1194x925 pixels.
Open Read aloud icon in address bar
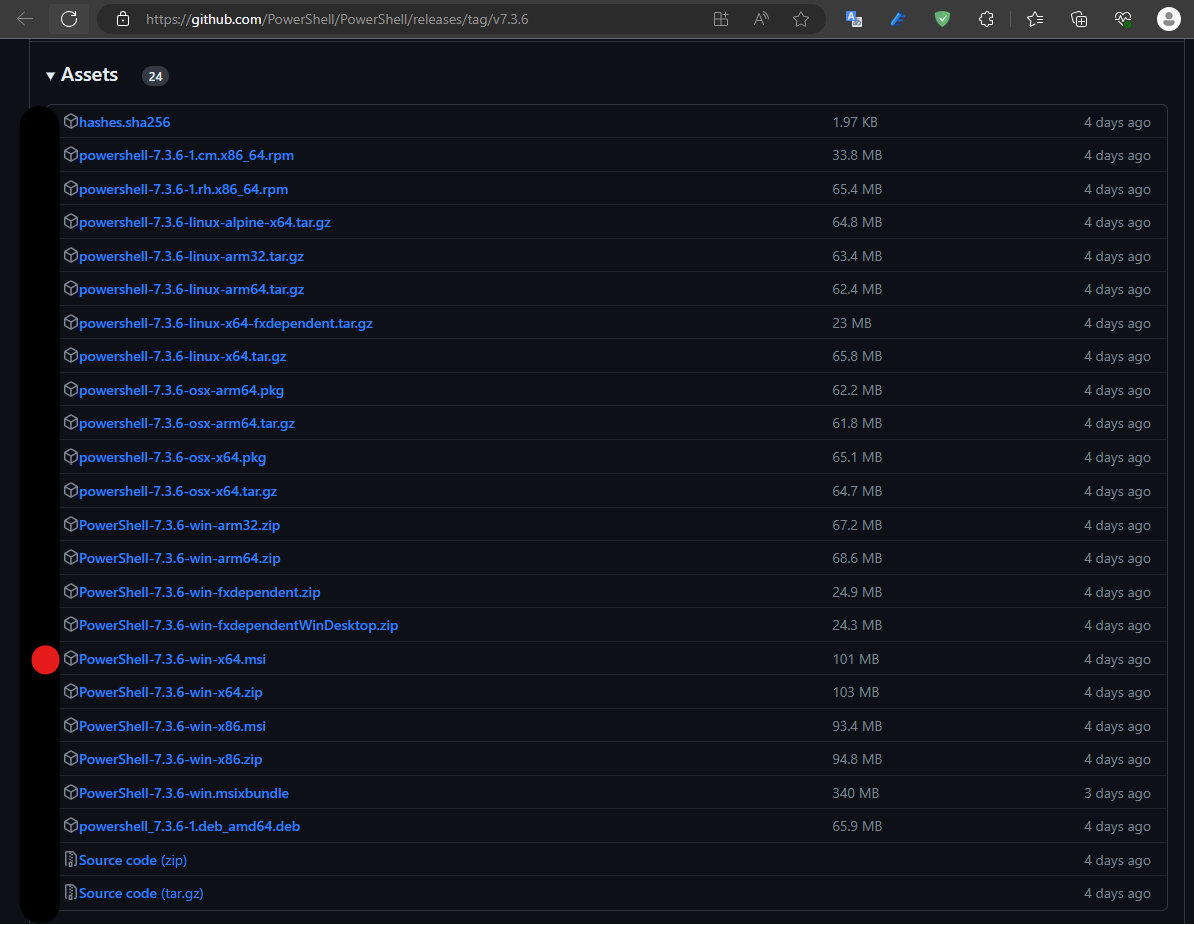click(761, 19)
